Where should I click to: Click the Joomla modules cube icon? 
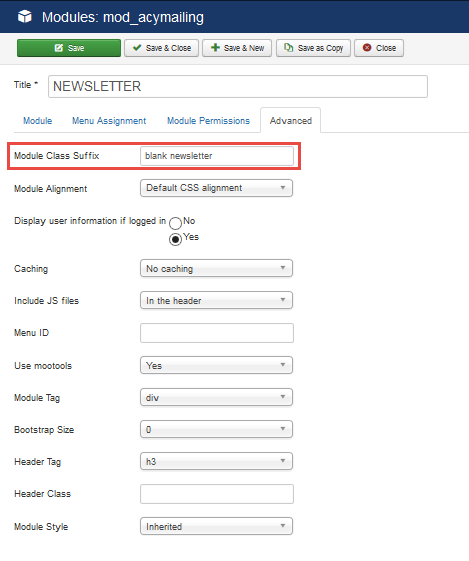[x=25, y=17]
